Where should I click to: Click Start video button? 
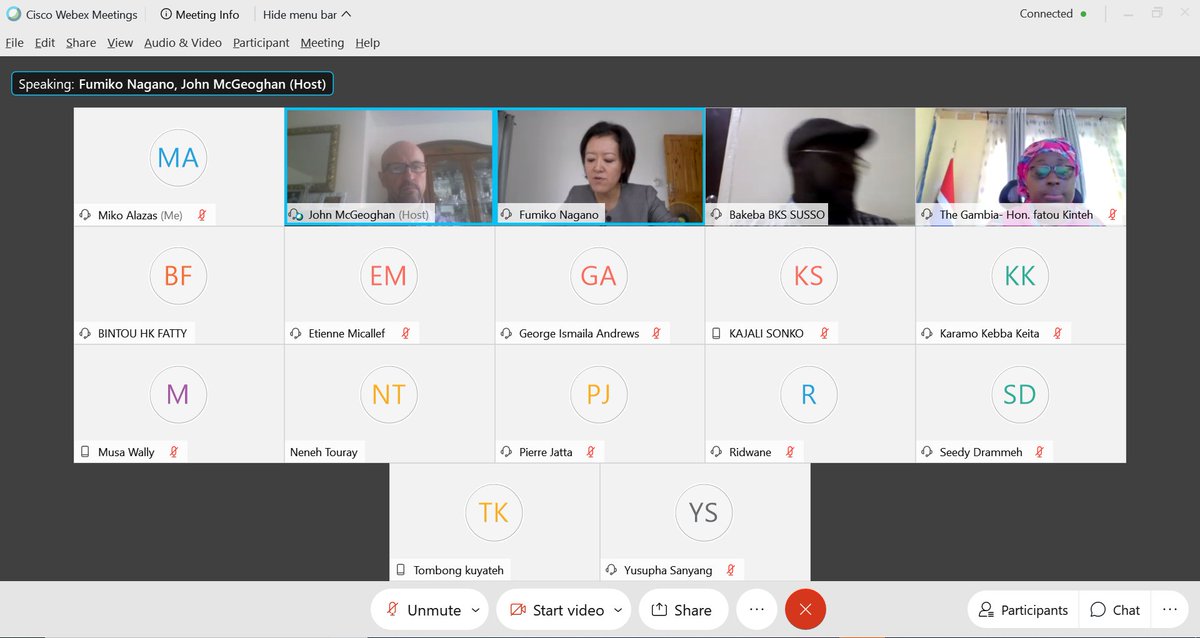point(557,610)
